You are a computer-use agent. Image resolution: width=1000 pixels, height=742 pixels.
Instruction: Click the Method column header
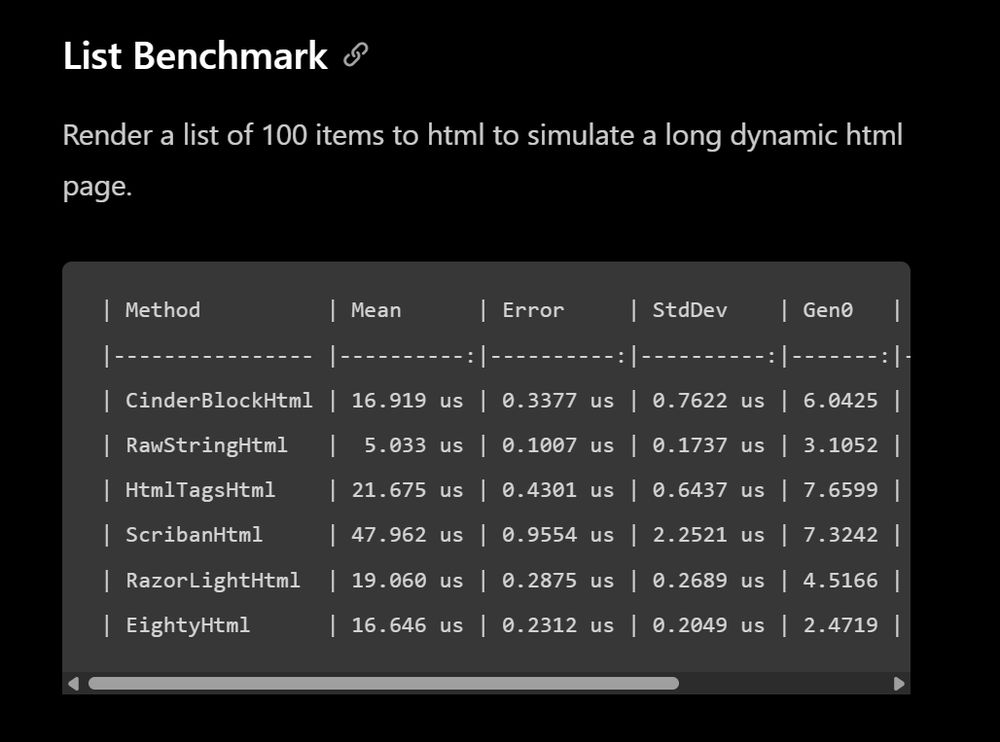click(x=163, y=310)
